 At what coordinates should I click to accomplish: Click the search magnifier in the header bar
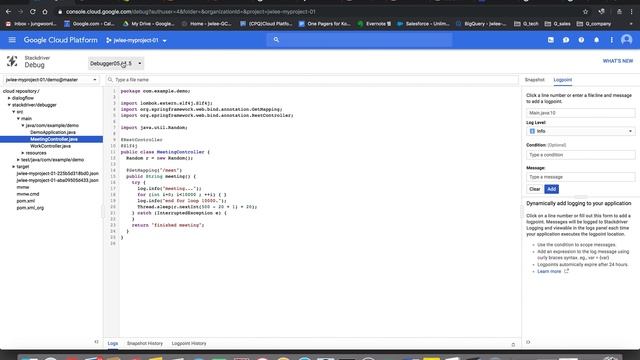coord(276,40)
